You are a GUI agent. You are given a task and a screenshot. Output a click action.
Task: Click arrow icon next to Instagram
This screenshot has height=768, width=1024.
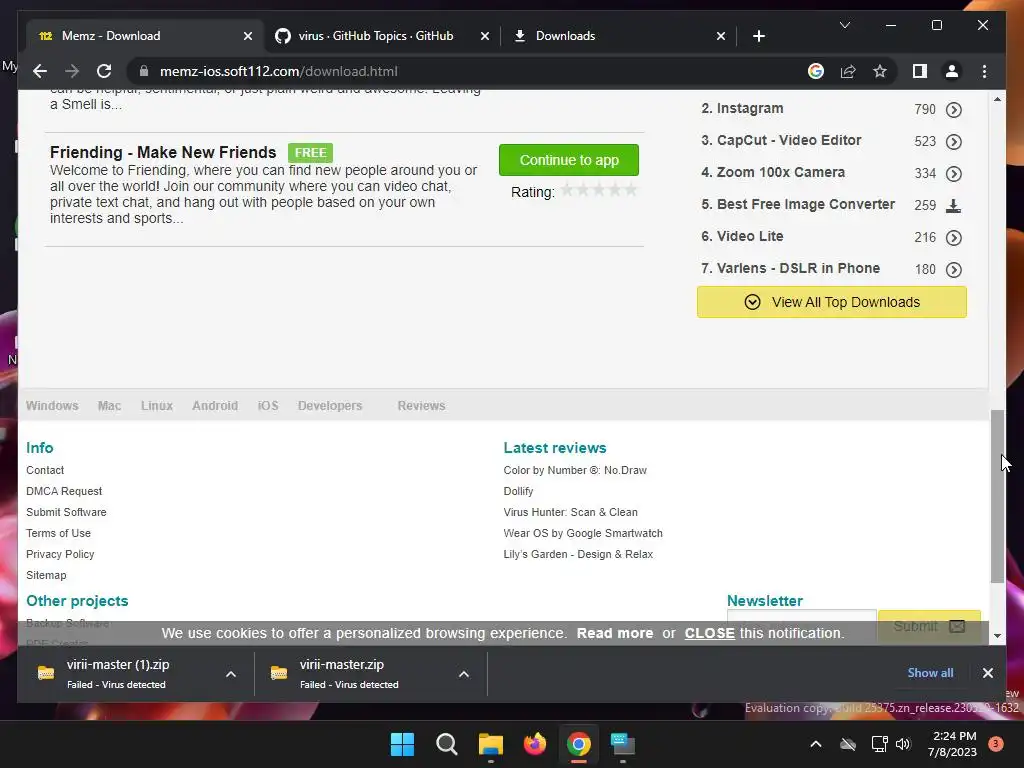point(953,110)
